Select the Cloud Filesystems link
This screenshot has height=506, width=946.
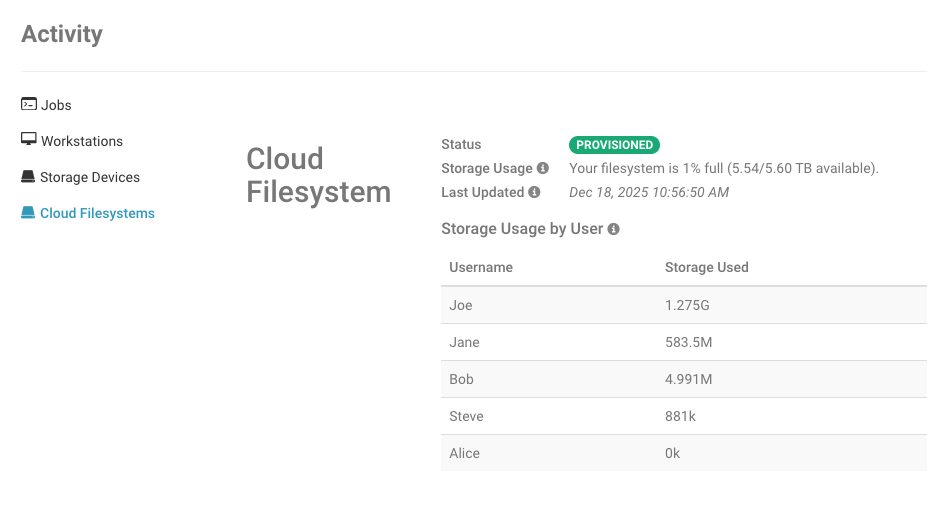pyautogui.click(x=97, y=213)
